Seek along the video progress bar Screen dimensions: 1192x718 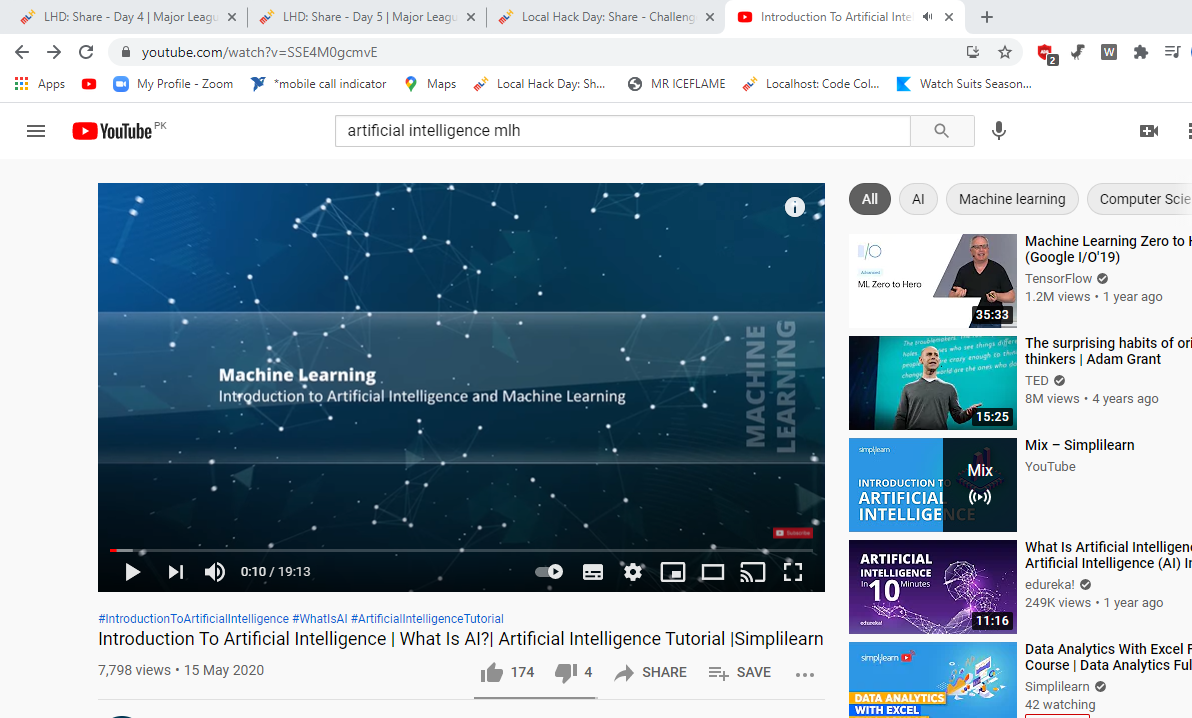tap(461, 550)
